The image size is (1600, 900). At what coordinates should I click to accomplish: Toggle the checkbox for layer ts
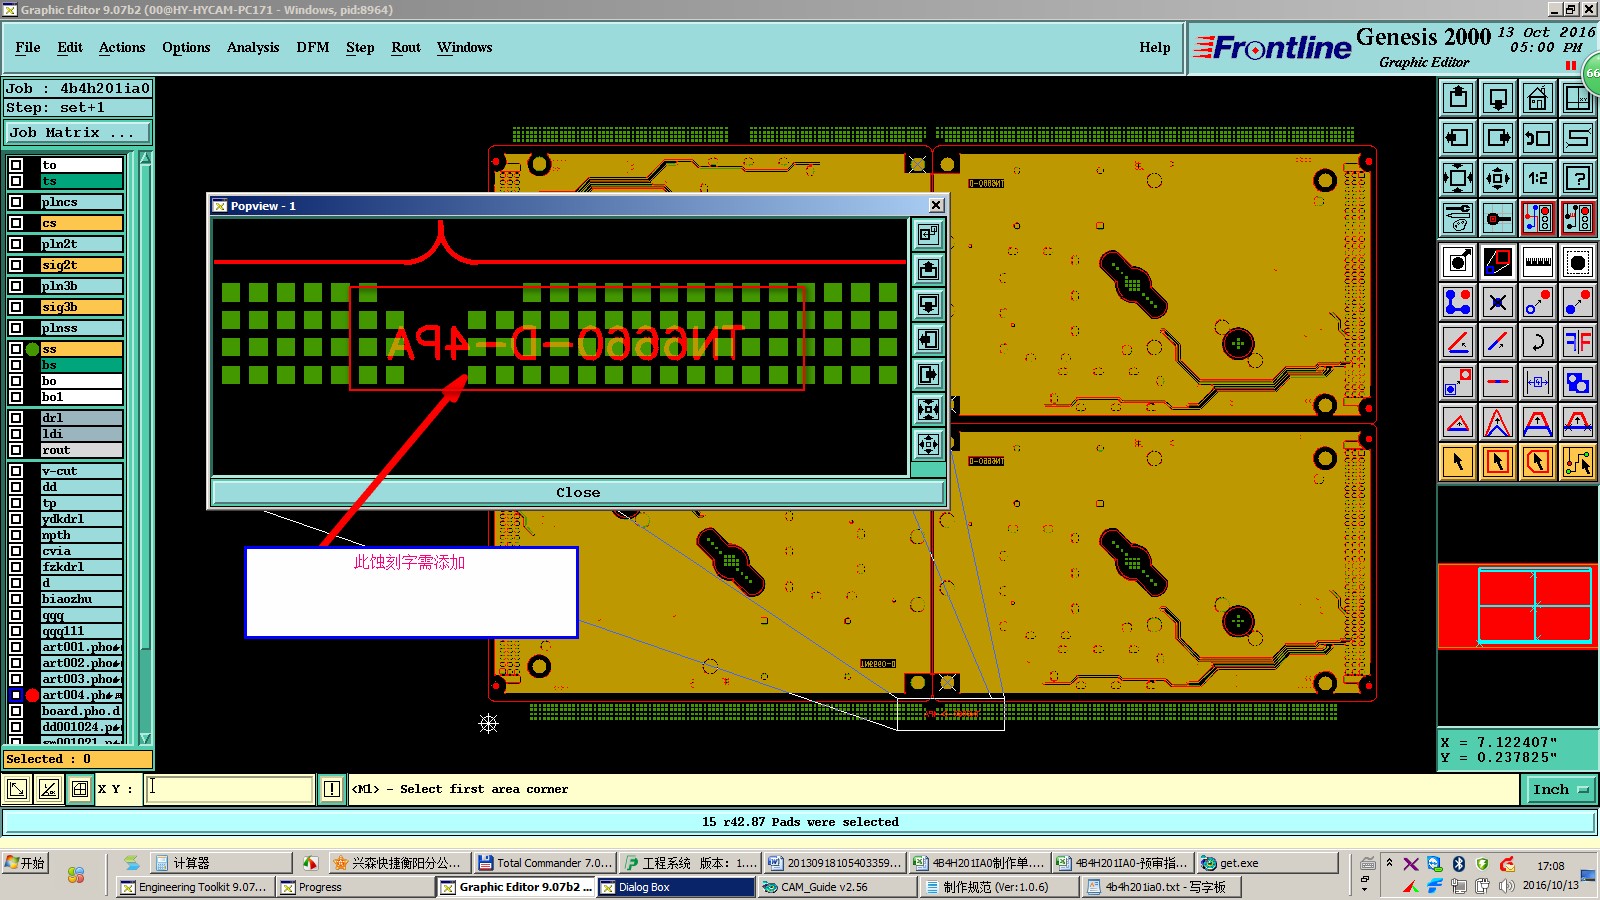pyautogui.click(x=16, y=181)
